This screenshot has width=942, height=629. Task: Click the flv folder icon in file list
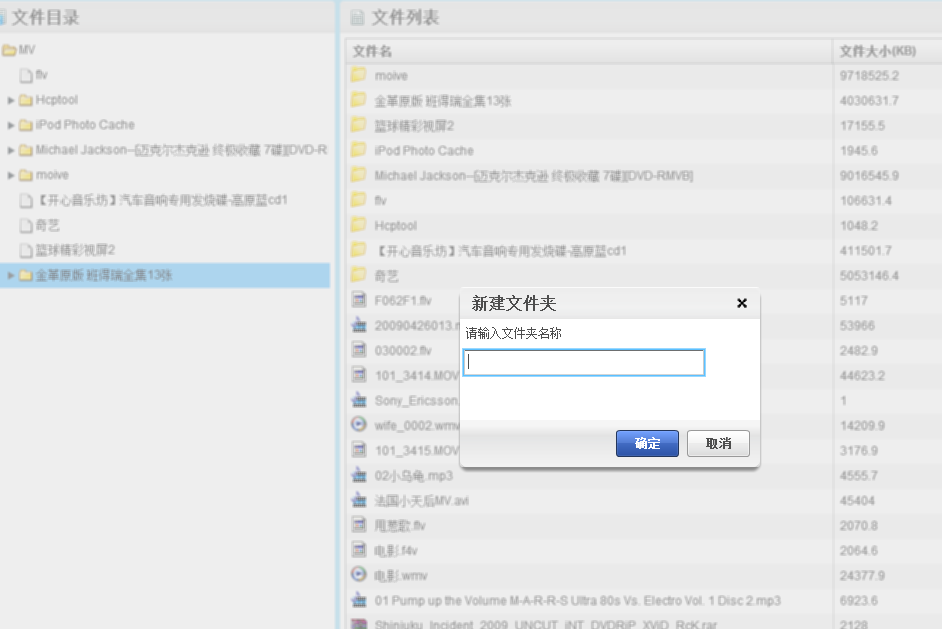[x=359, y=200]
